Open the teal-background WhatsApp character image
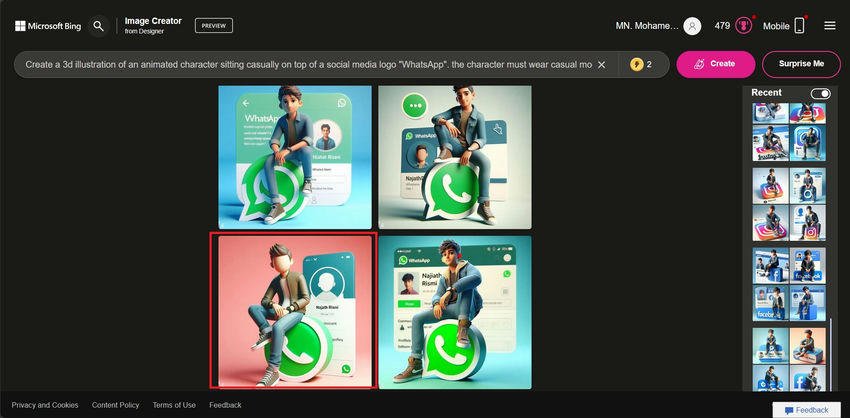The image size is (850, 418). click(x=455, y=312)
